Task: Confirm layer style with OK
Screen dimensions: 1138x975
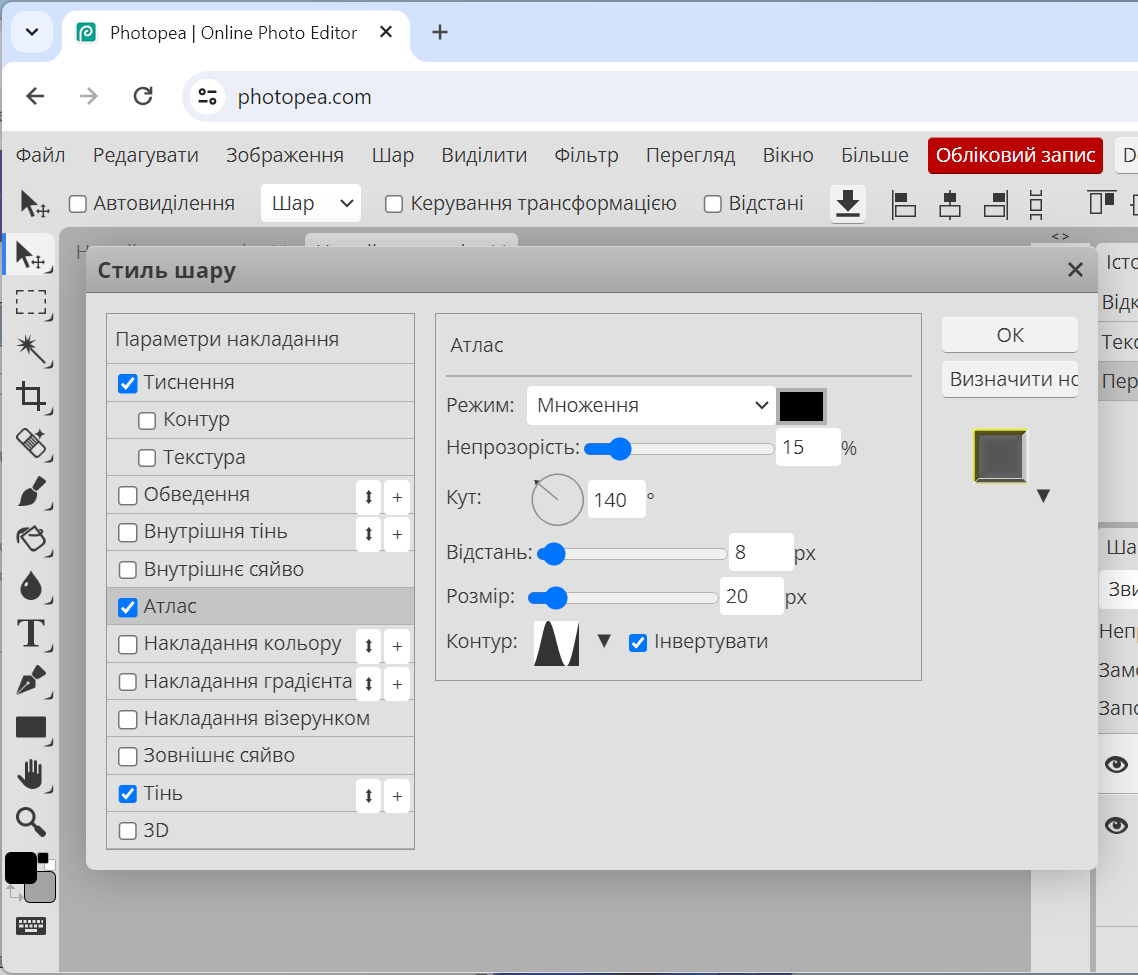Action: (x=1010, y=335)
